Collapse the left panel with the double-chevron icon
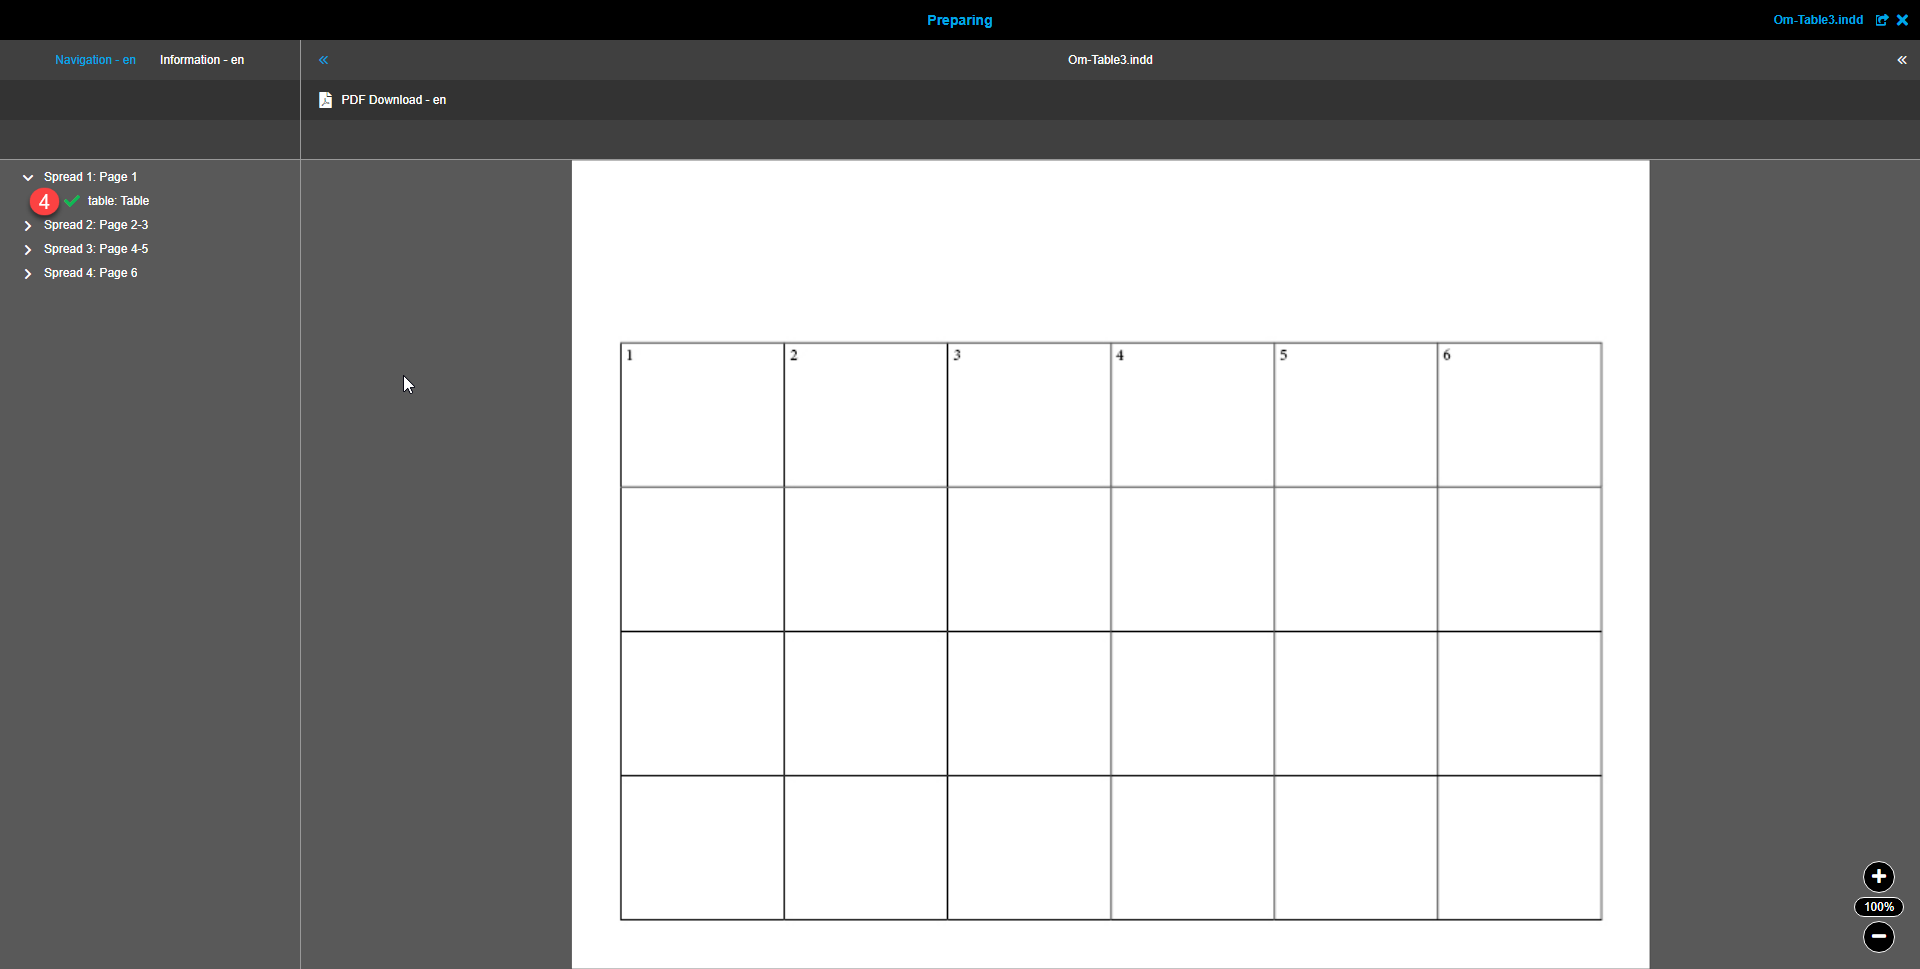 pos(322,60)
